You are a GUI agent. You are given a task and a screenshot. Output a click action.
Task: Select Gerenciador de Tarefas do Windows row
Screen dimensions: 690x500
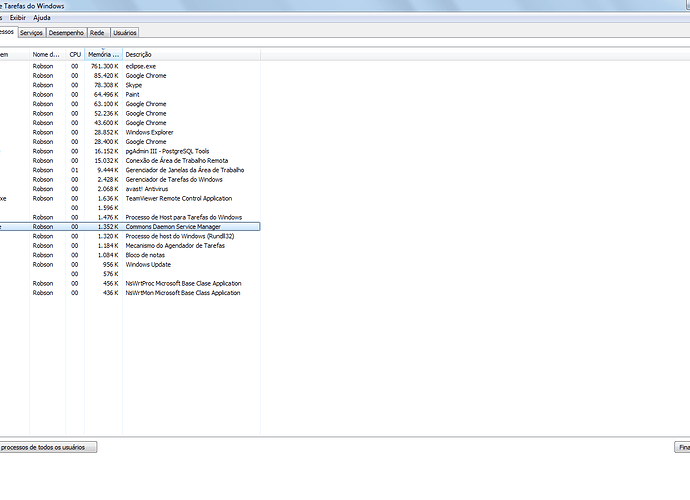[130, 180]
